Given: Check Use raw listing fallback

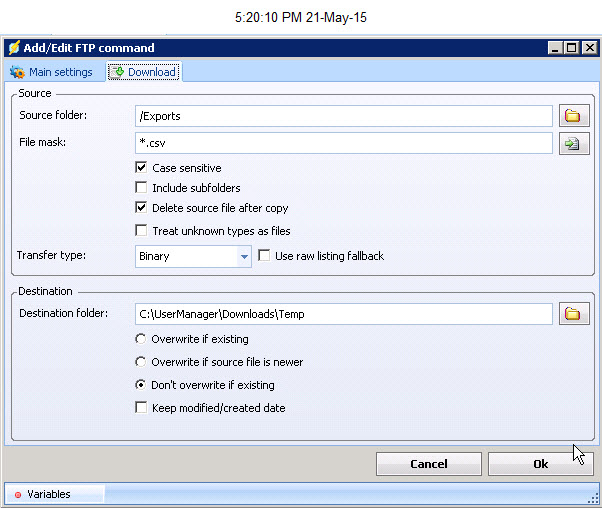Looking at the screenshot, I should 265,256.
